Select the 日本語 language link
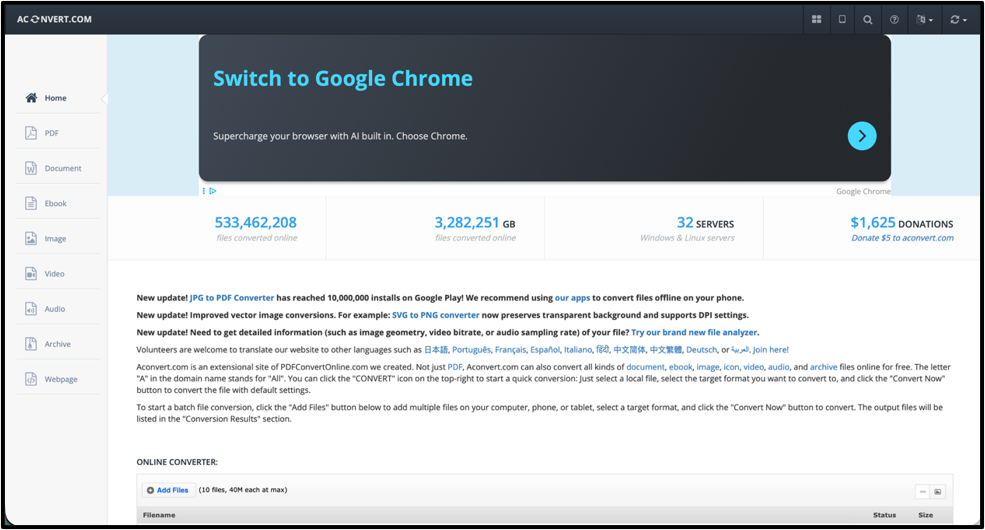This screenshot has height=530, width=985. 436,350
